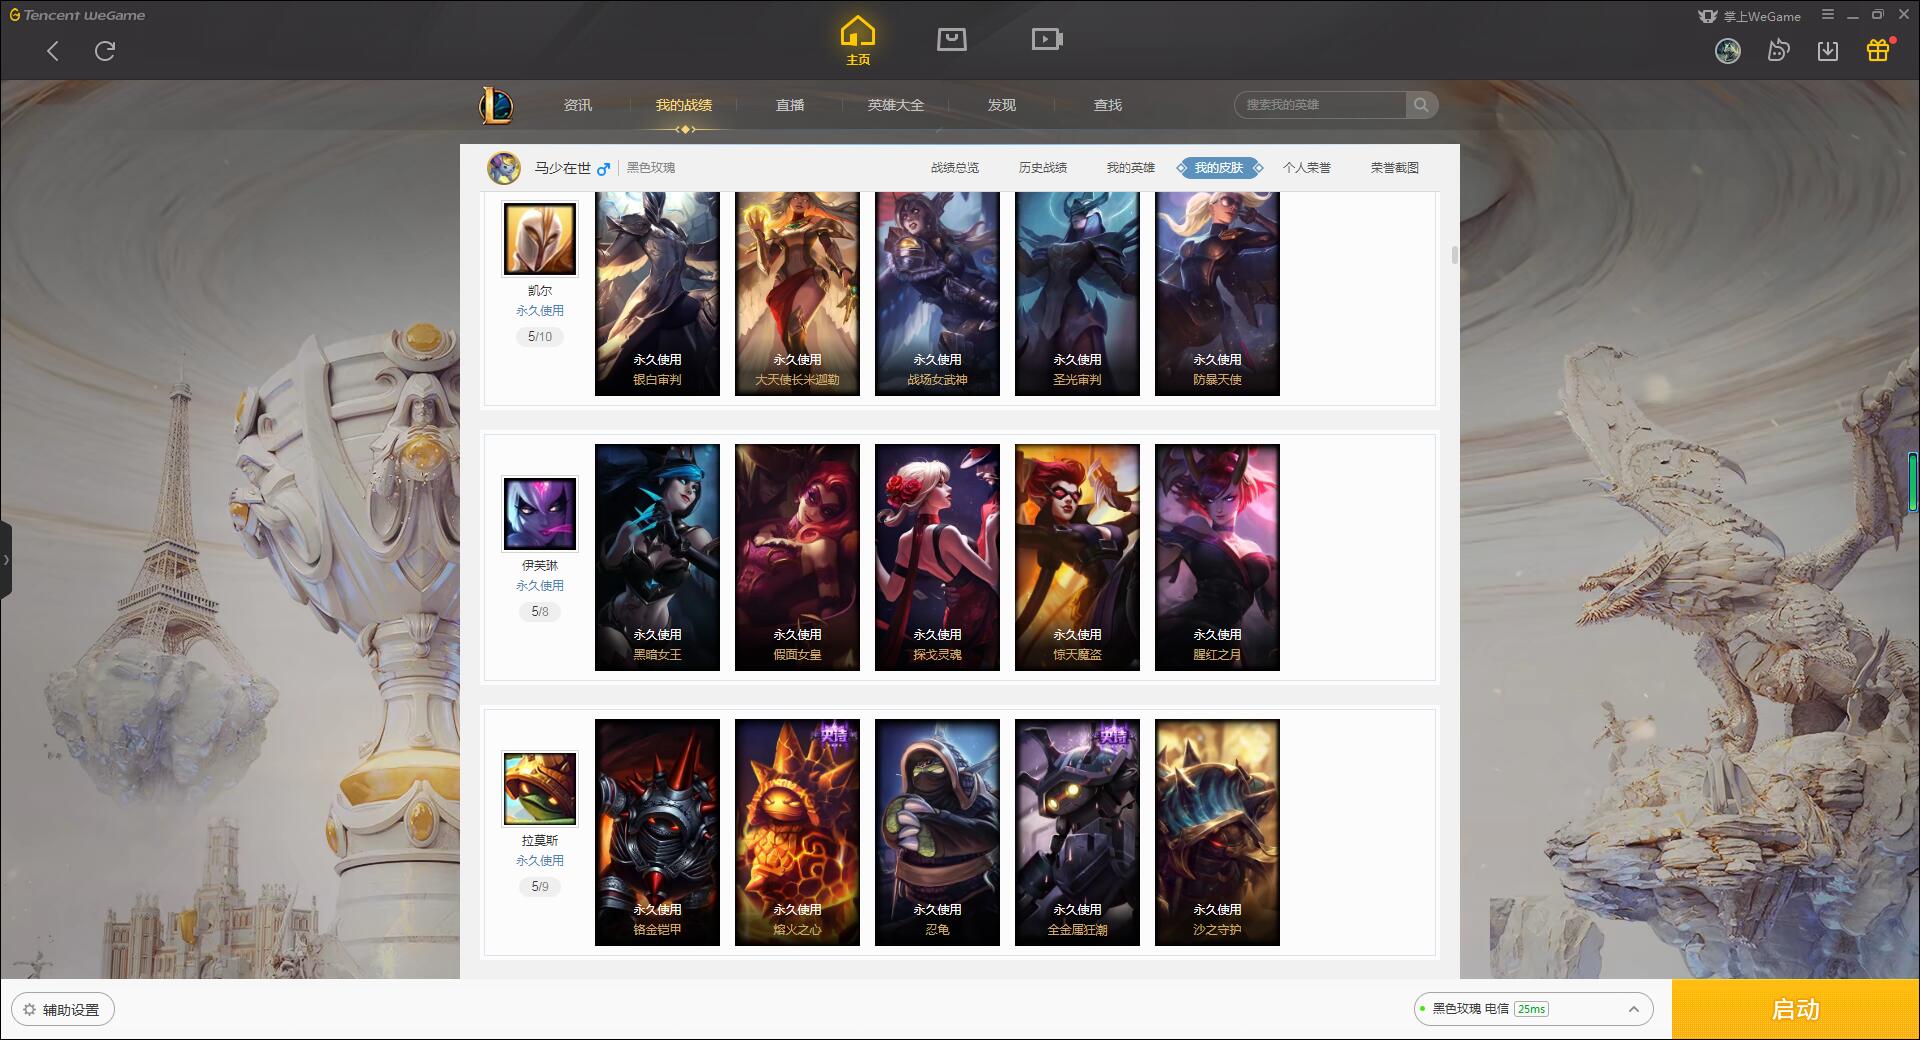1920x1040 pixels.
Task: Open the download manager icon
Action: tap(1828, 51)
